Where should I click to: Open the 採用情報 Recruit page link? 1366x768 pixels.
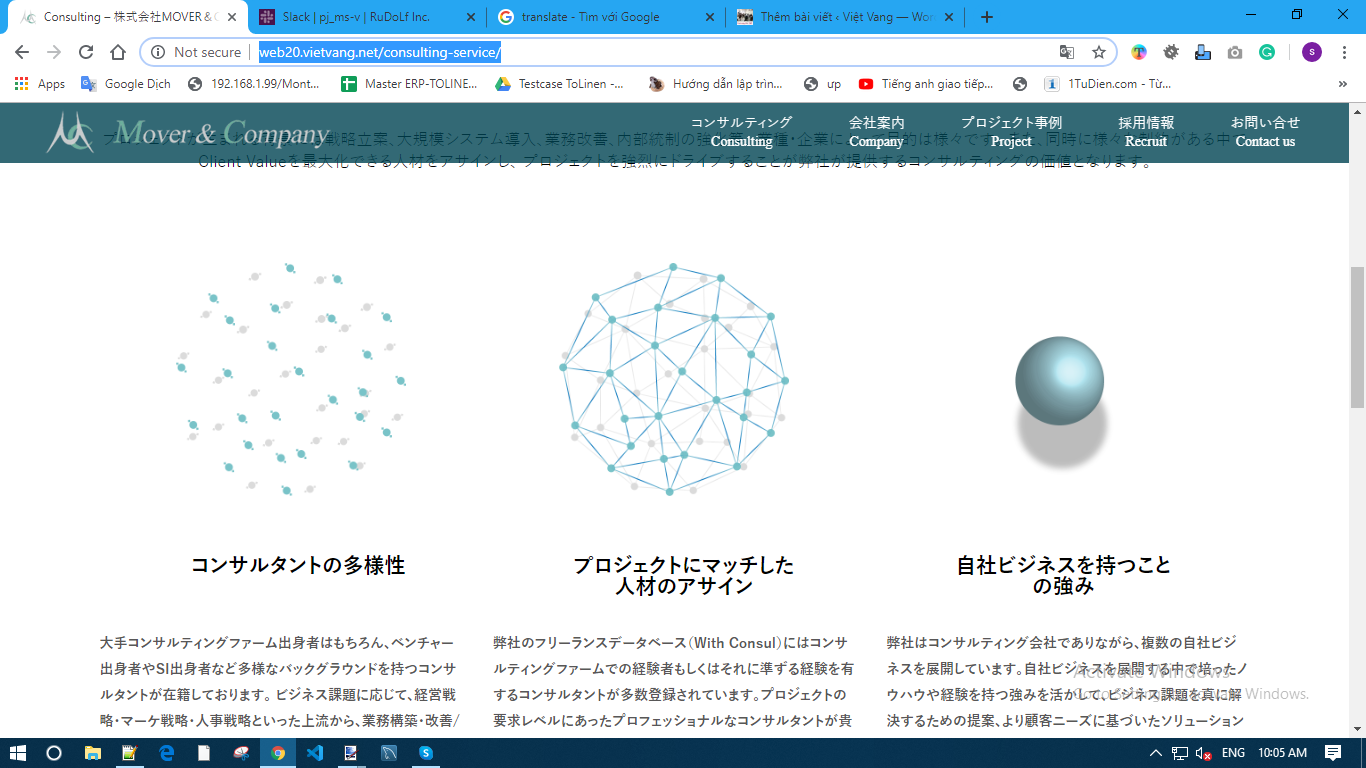click(1147, 131)
